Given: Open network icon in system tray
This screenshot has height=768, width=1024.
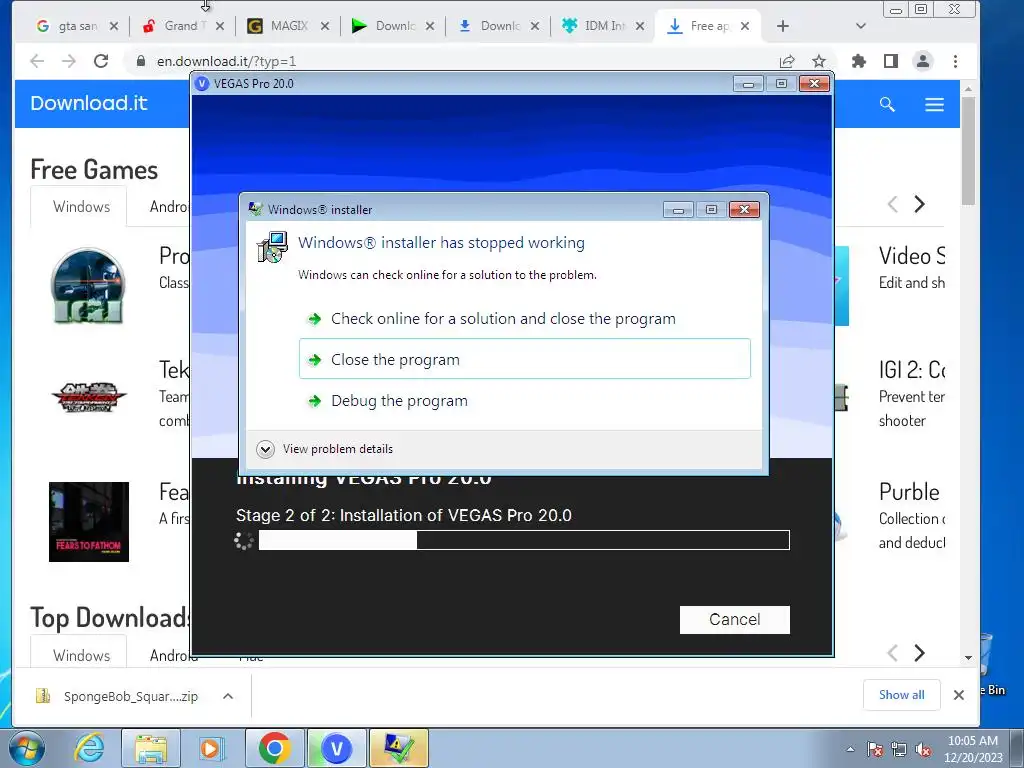Looking at the screenshot, I should click(899, 749).
